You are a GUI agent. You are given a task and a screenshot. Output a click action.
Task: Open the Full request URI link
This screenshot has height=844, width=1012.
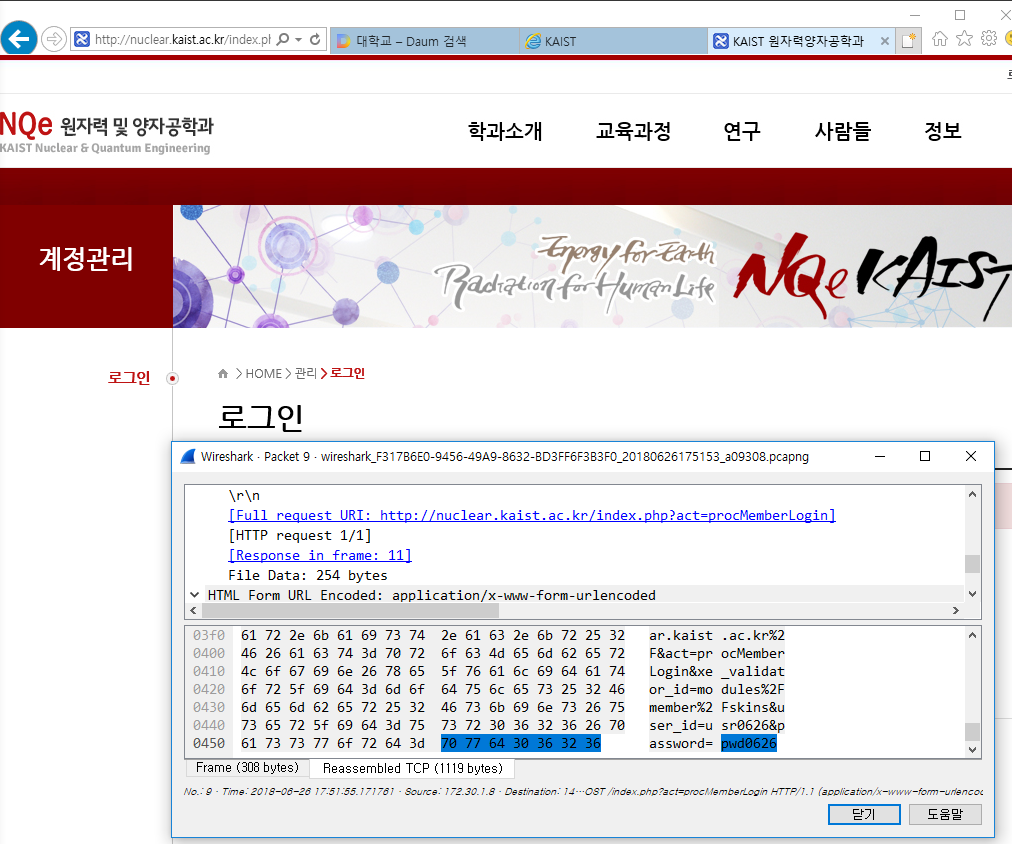[532, 516]
